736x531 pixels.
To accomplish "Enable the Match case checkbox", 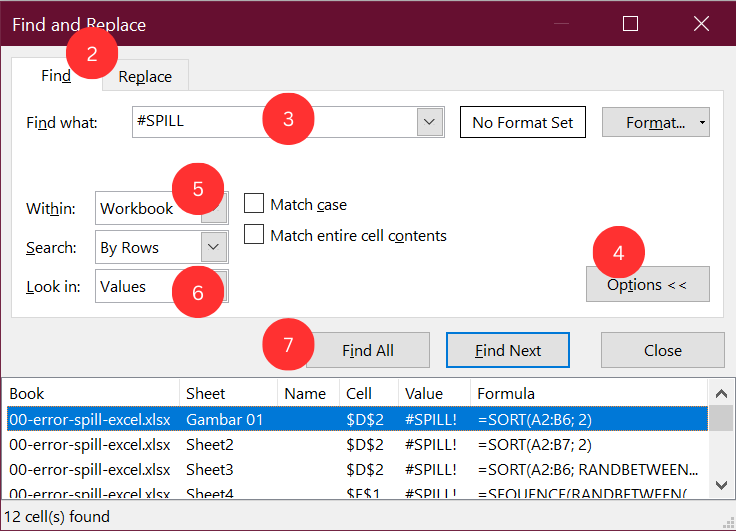I will point(254,204).
